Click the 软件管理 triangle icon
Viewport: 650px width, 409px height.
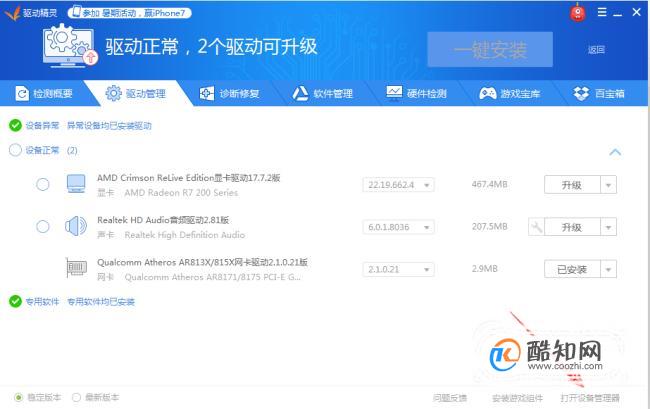coord(300,93)
